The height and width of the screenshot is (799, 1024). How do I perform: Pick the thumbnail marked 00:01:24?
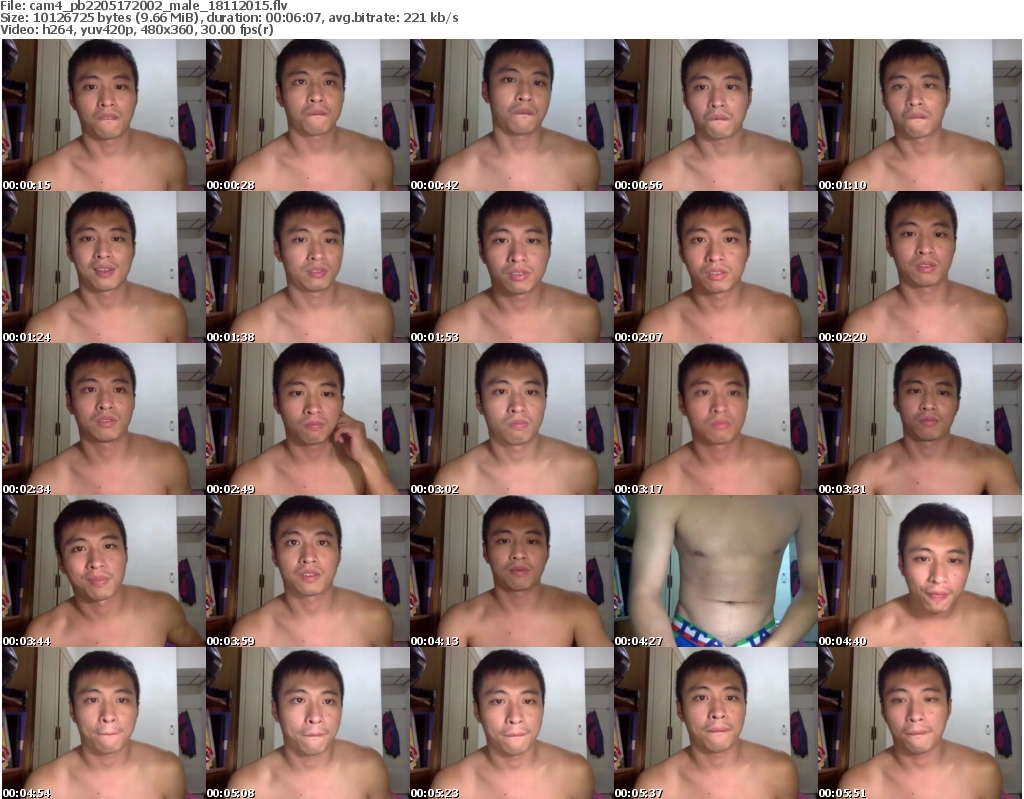click(104, 267)
